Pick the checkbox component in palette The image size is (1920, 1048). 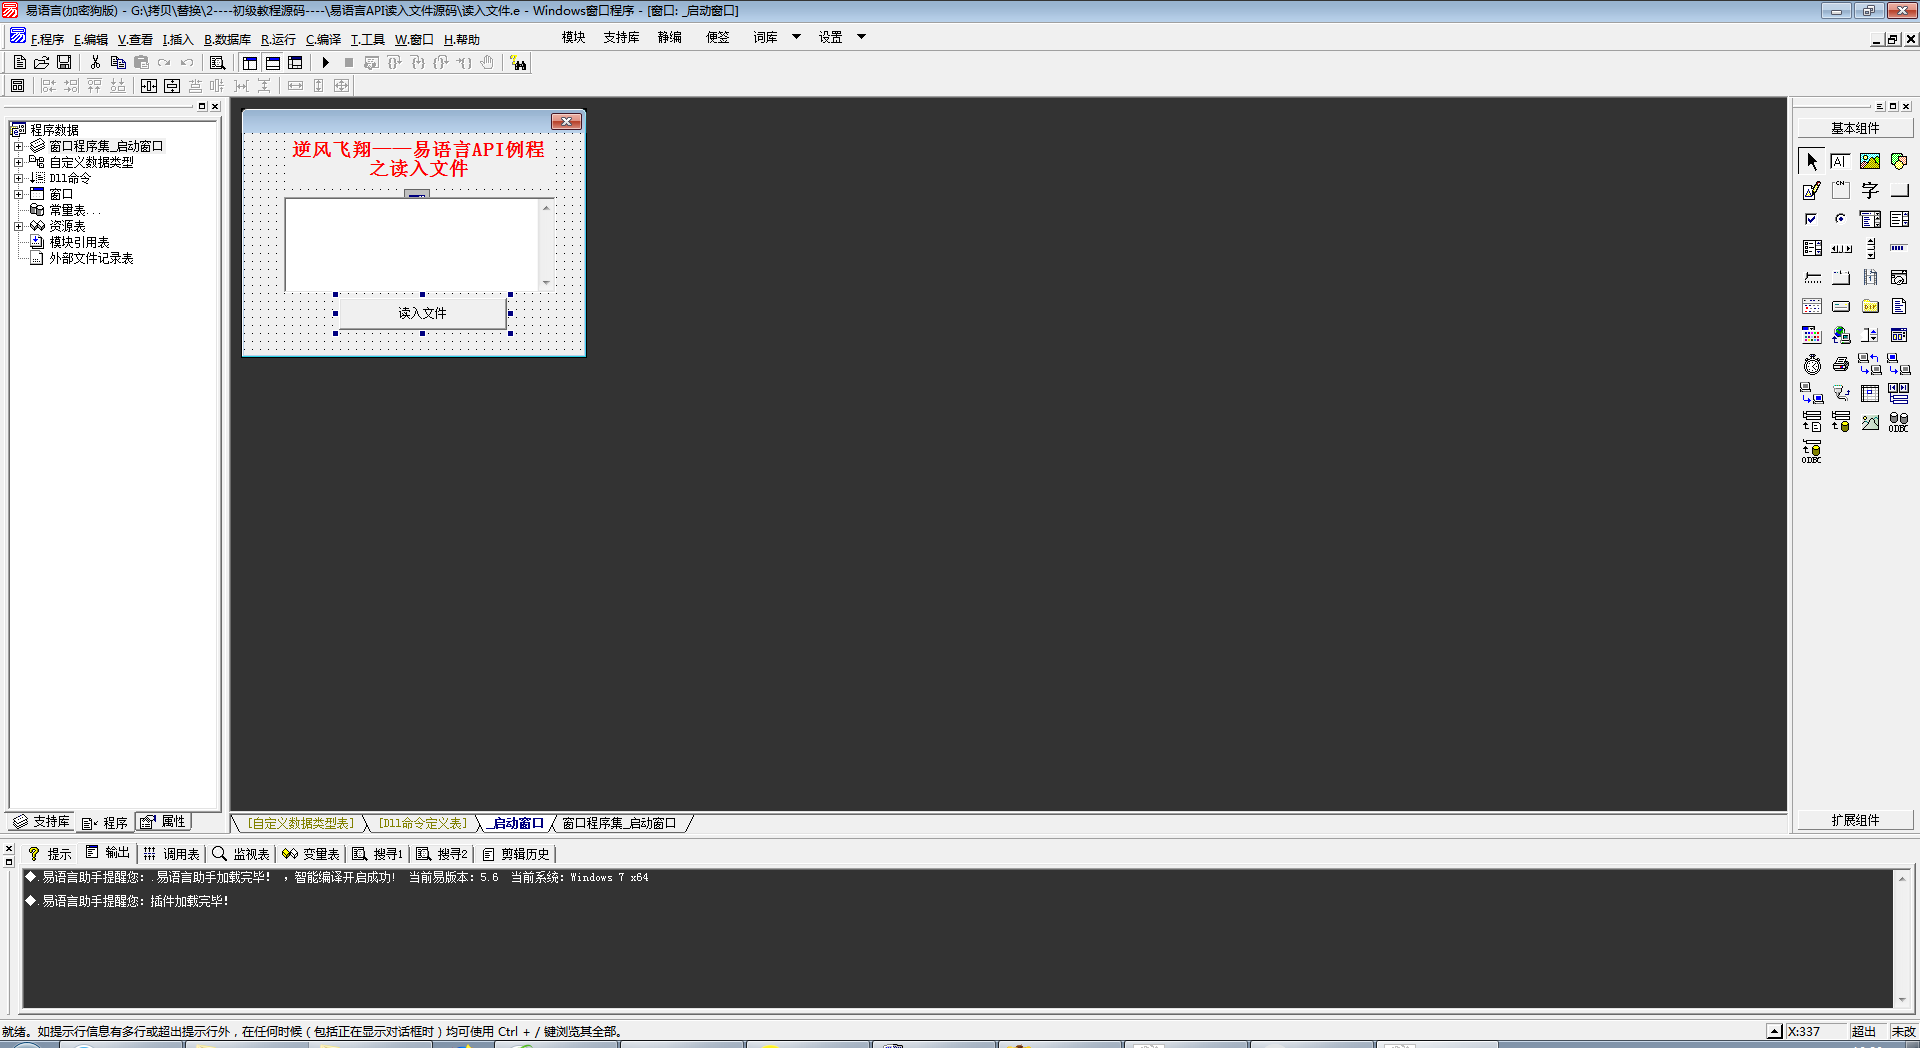[x=1812, y=219]
